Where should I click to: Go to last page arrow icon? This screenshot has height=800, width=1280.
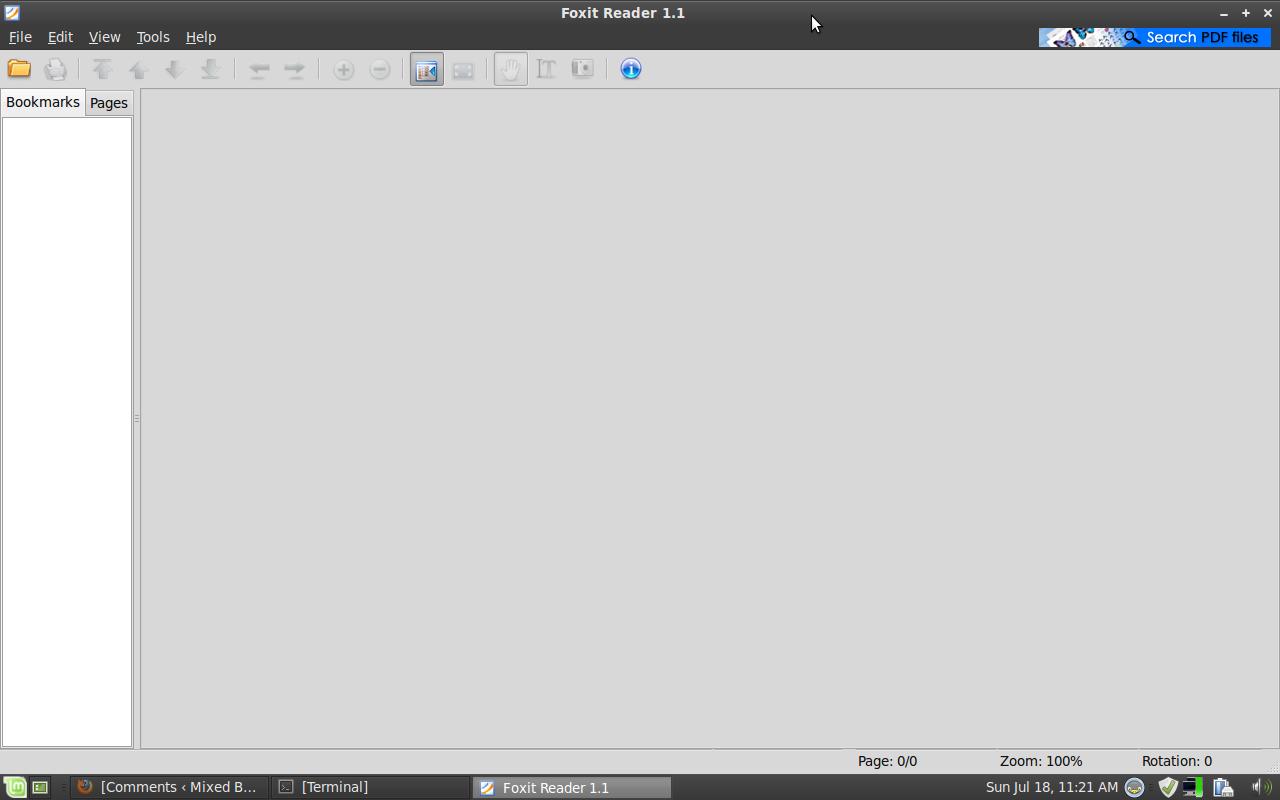click(211, 69)
